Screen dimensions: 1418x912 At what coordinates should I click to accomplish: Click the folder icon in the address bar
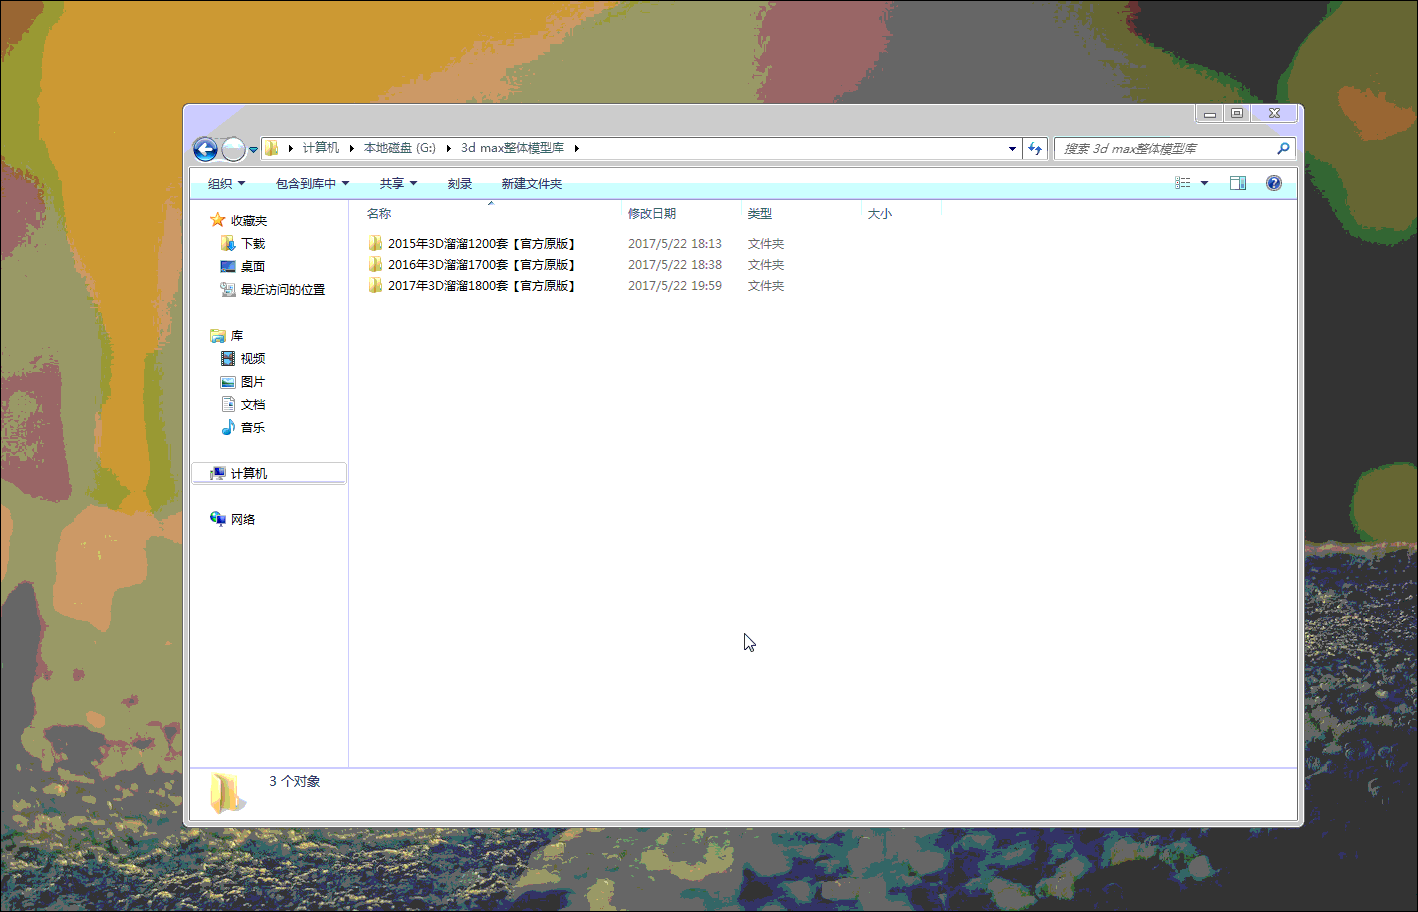(271, 148)
